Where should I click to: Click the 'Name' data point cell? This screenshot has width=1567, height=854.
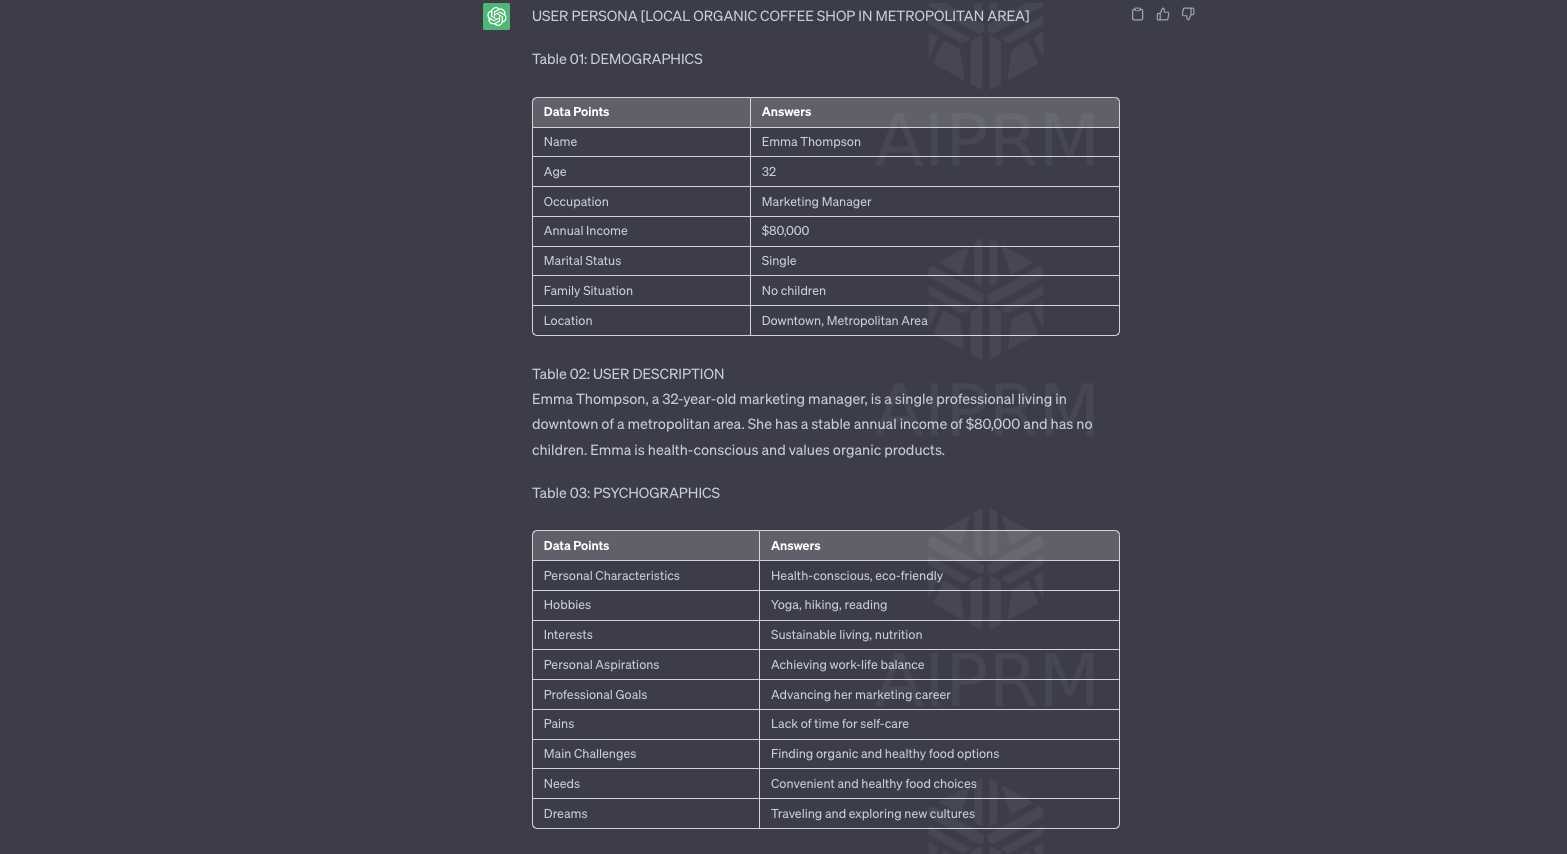[641, 142]
